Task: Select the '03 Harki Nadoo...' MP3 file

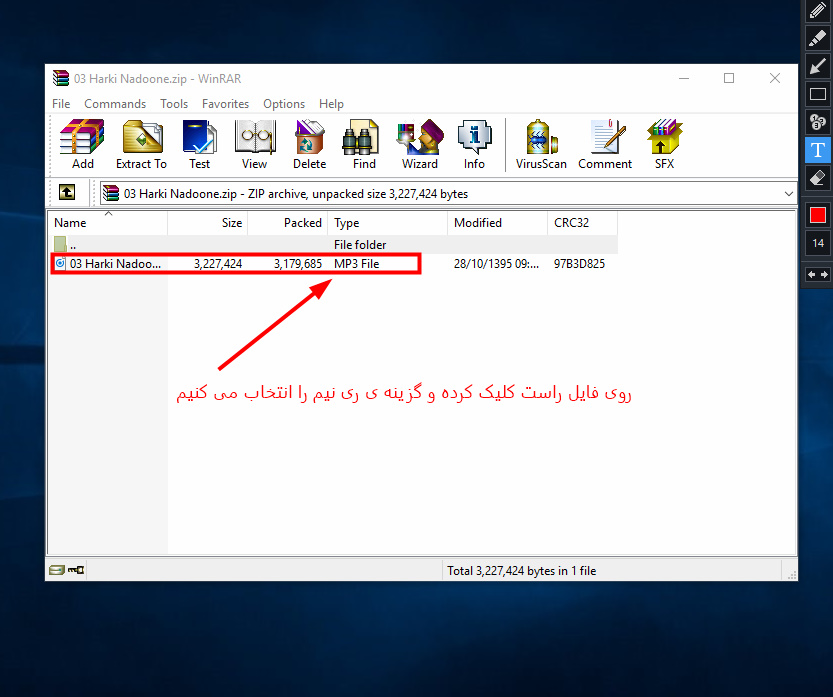Action: 109,264
